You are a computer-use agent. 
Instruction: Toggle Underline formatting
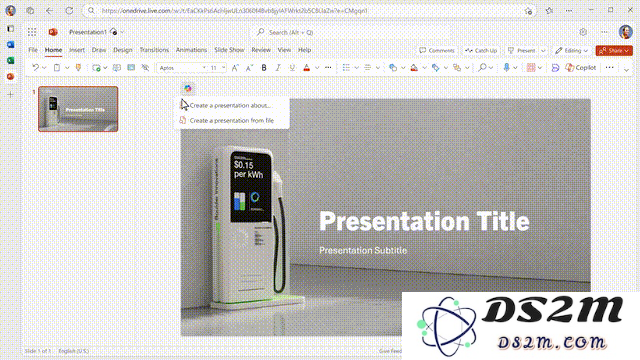pos(292,68)
